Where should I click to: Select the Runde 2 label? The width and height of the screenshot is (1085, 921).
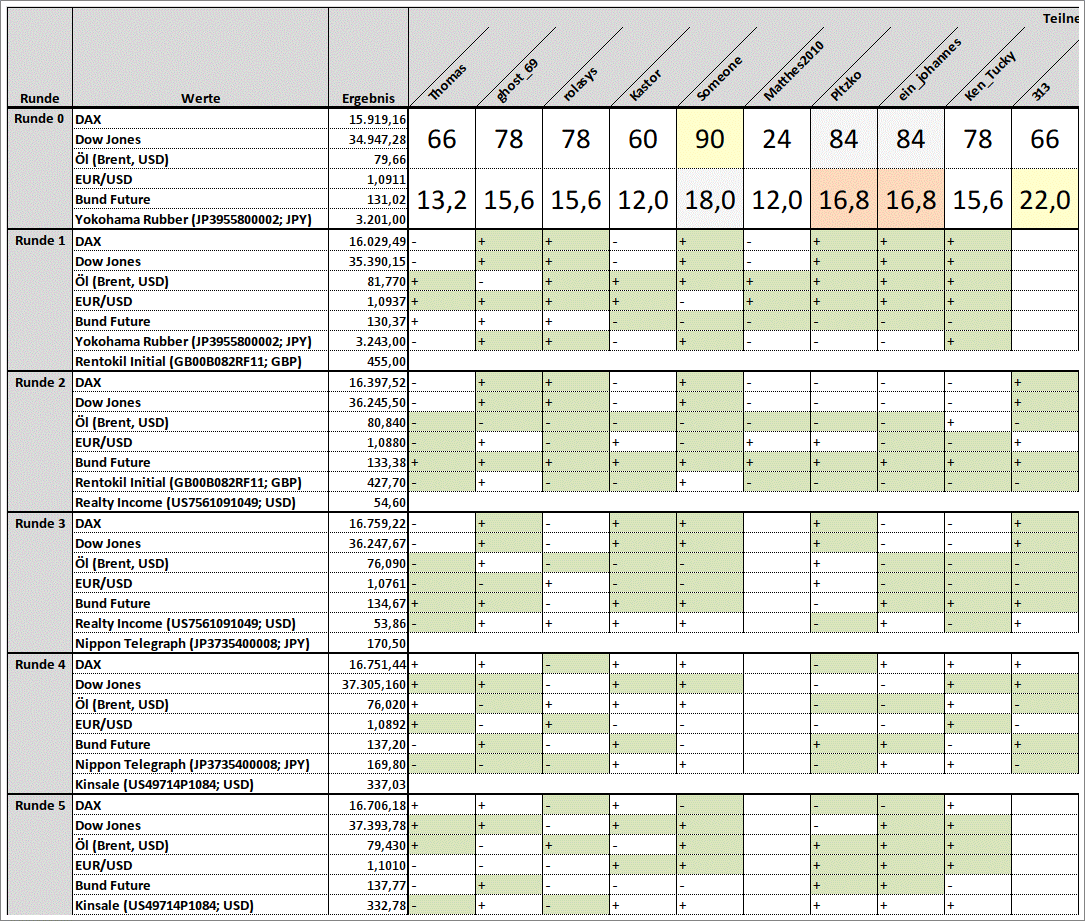(x=39, y=382)
